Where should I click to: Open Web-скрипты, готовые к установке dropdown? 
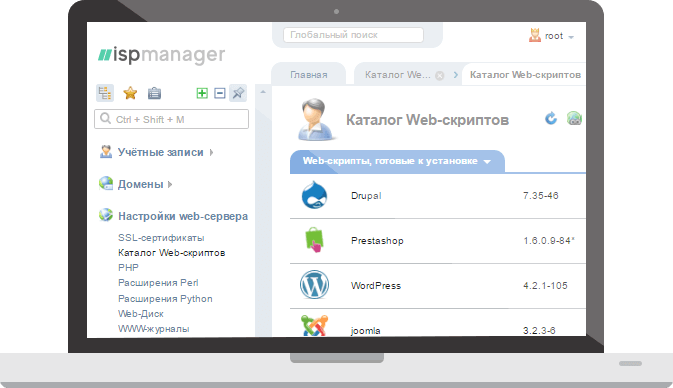(397, 161)
